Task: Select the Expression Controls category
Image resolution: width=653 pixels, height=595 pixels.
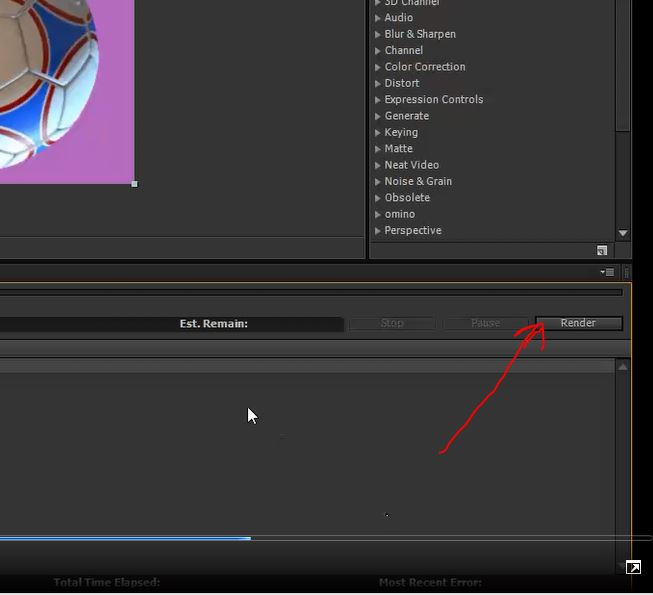Action: pyautogui.click(x=433, y=100)
